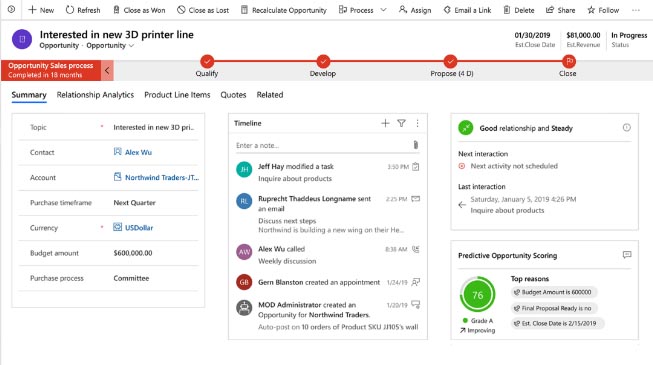Click the Topic field value
The image size is (653, 365).
(154, 127)
